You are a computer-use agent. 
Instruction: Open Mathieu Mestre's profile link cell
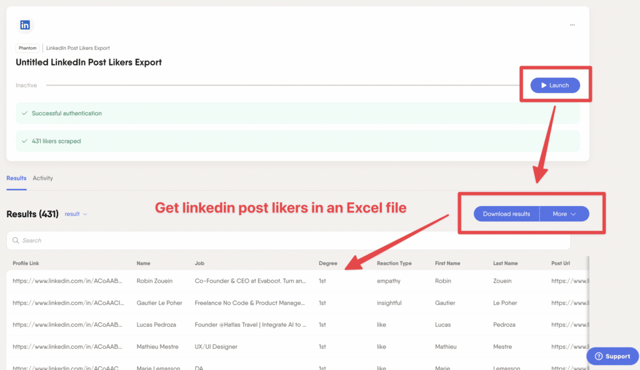[x=67, y=347]
